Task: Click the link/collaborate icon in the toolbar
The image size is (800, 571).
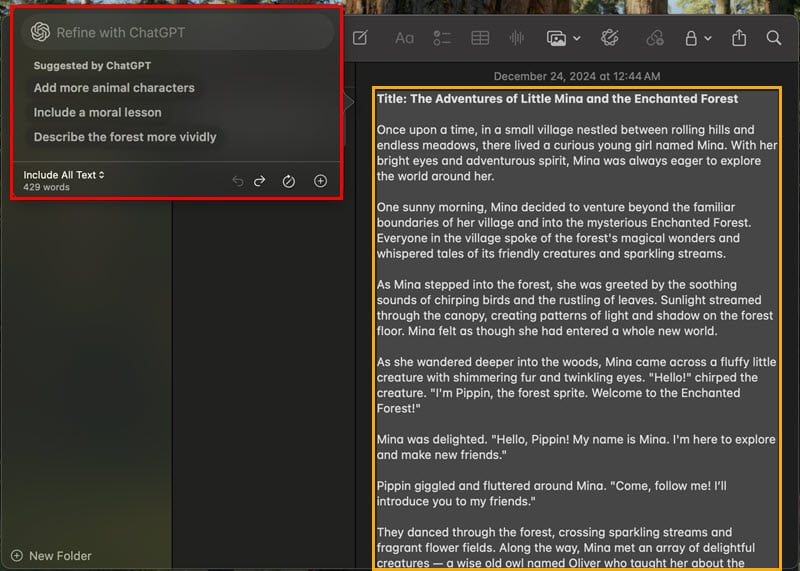Action: [654, 39]
